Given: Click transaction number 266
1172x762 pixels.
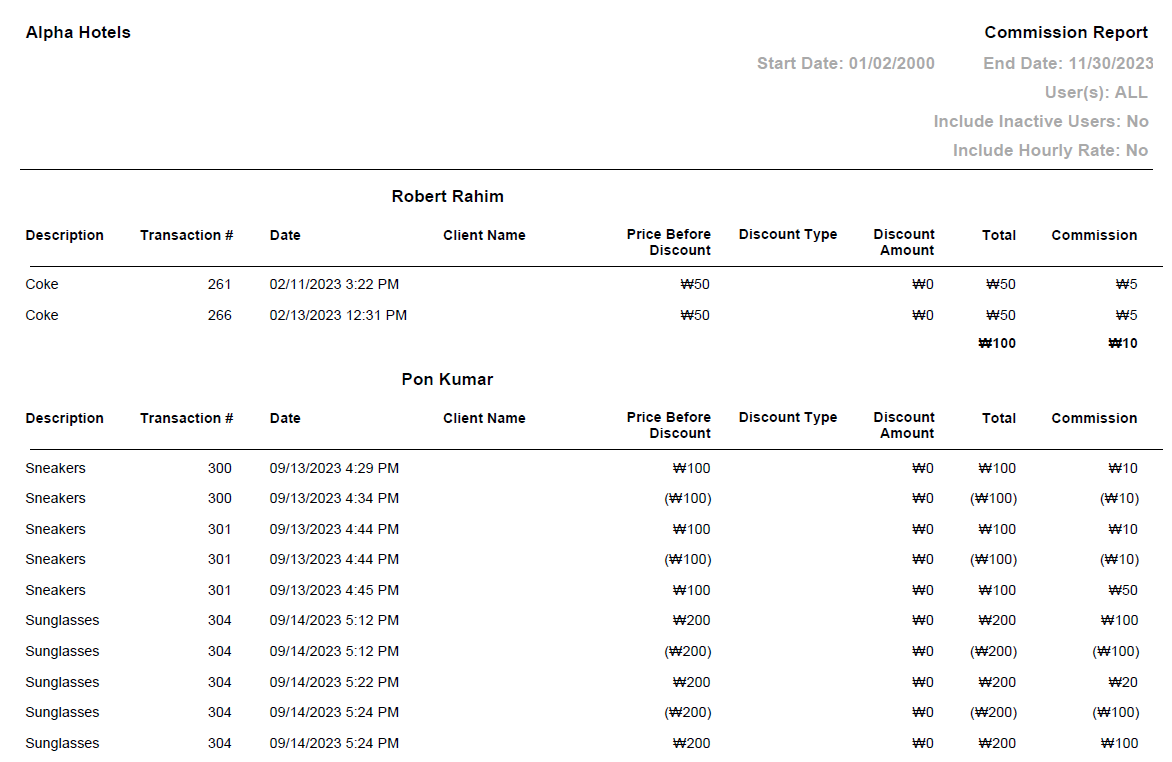Looking at the screenshot, I should point(219,315).
